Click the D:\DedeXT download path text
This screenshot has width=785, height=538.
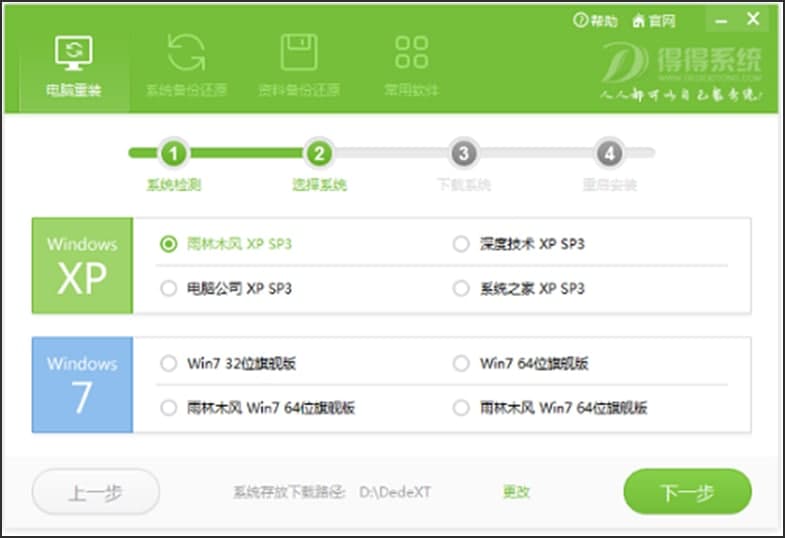click(395, 492)
